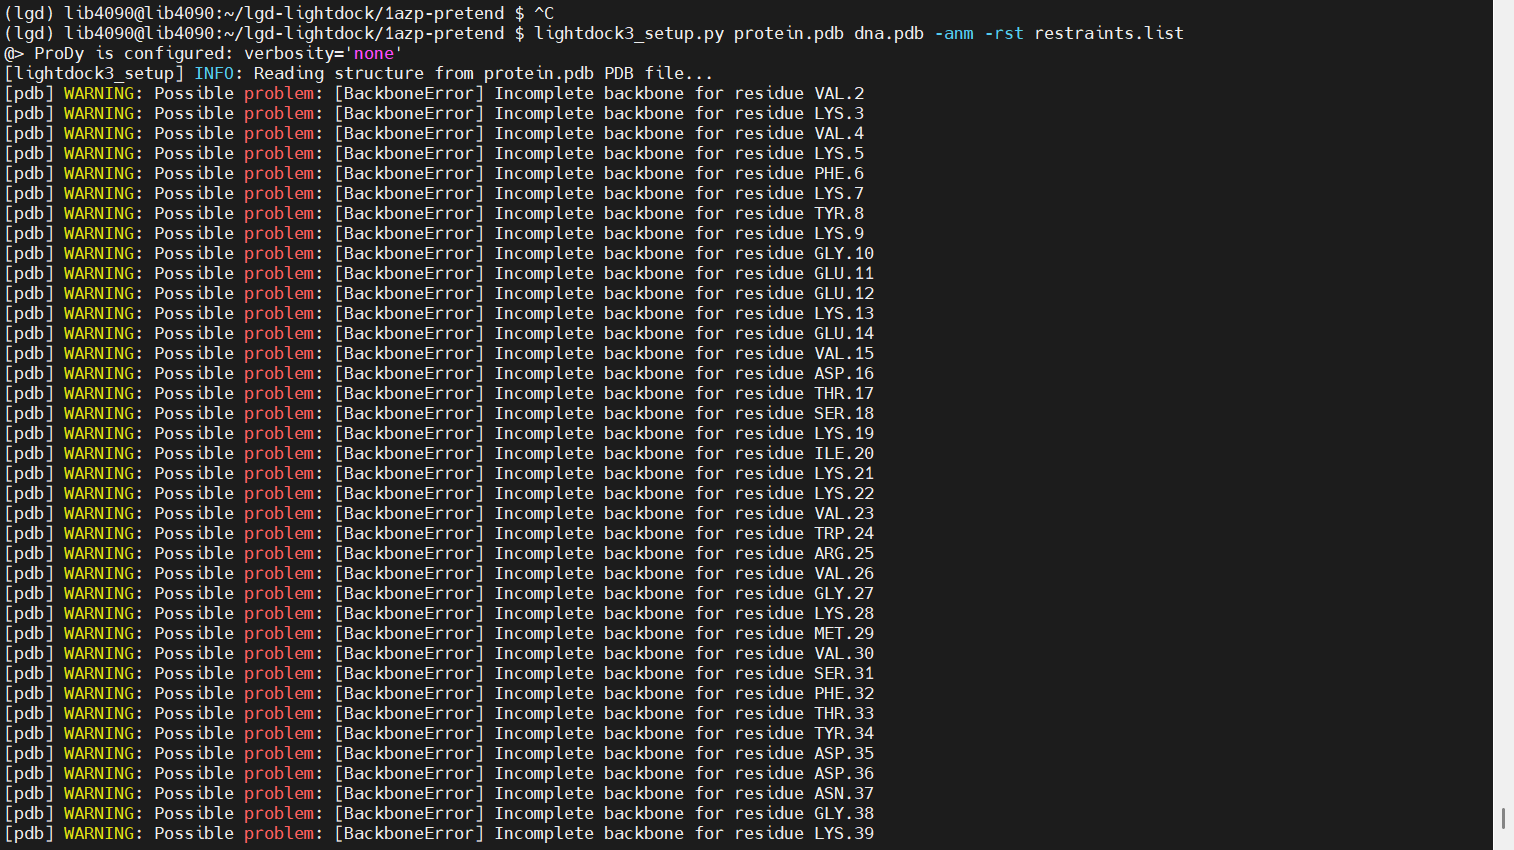Click residue 'GLY.10' text
The width and height of the screenshot is (1514, 850).
[x=844, y=253]
